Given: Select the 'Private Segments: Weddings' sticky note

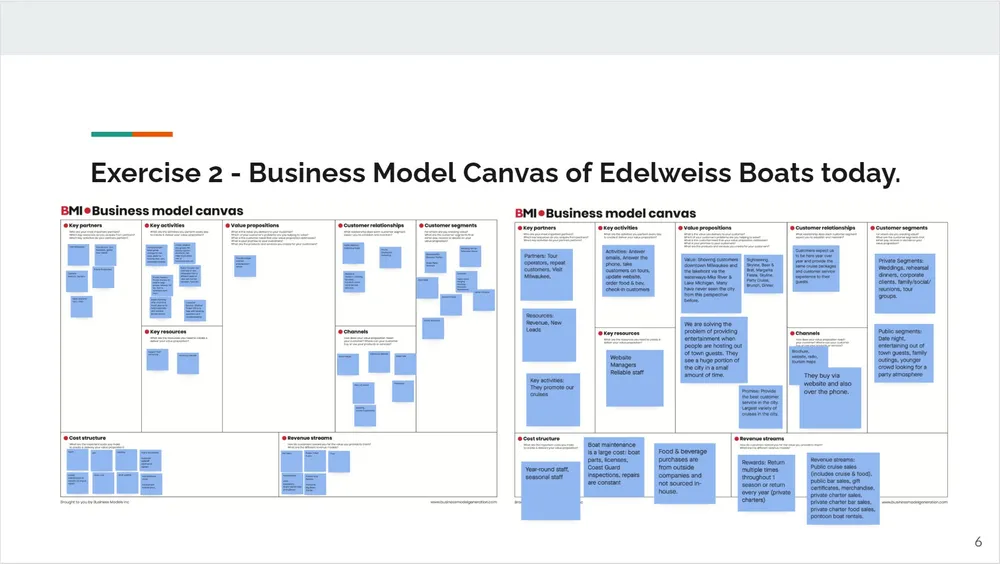Looking at the screenshot, I should (905, 283).
